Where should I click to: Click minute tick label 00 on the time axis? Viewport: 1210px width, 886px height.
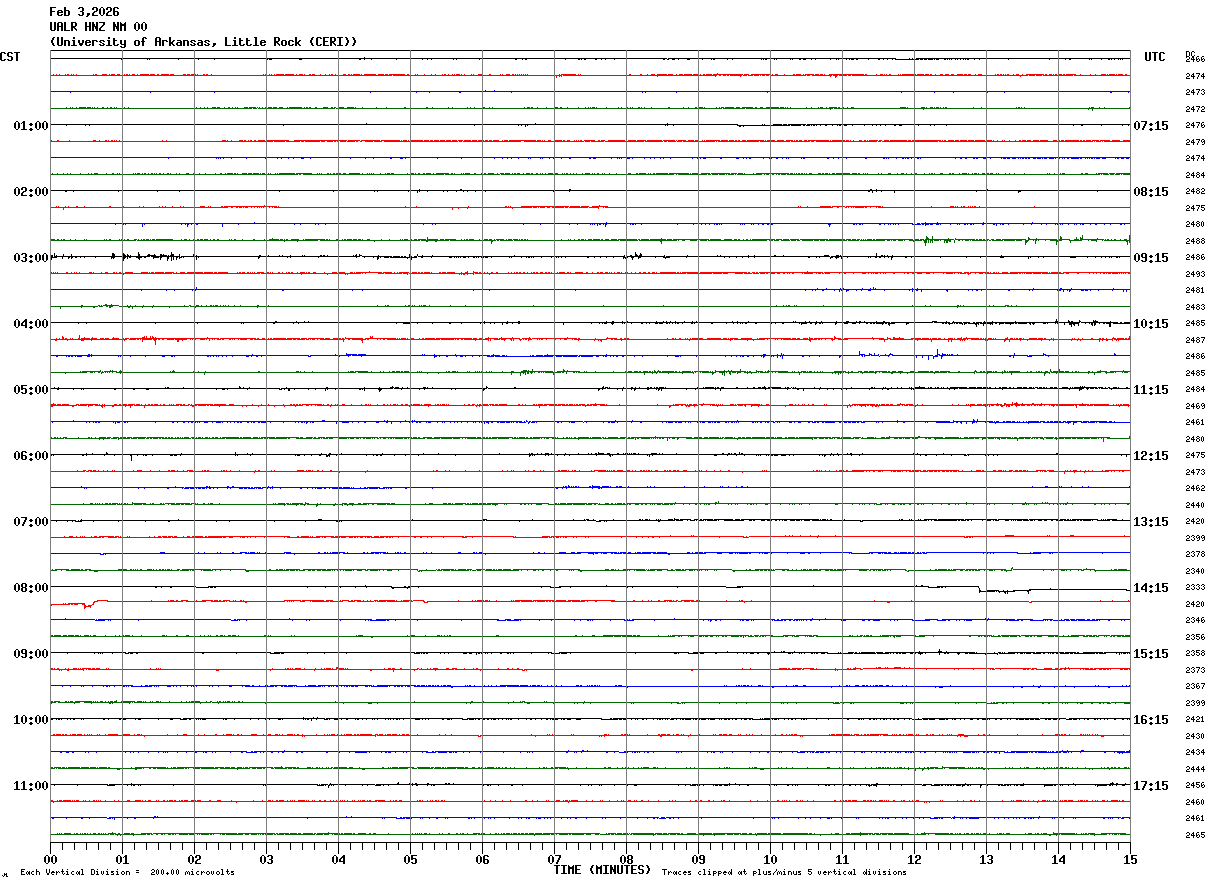pyautogui.click(x=50, y=860)
